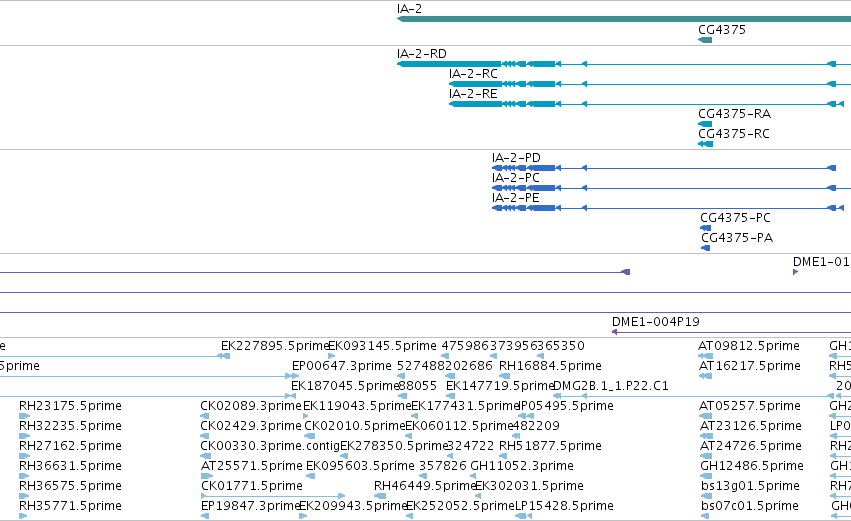Select the RH36575.5prime EST label
This screenshot has width=851, height=521.
[x=70, y=486]
